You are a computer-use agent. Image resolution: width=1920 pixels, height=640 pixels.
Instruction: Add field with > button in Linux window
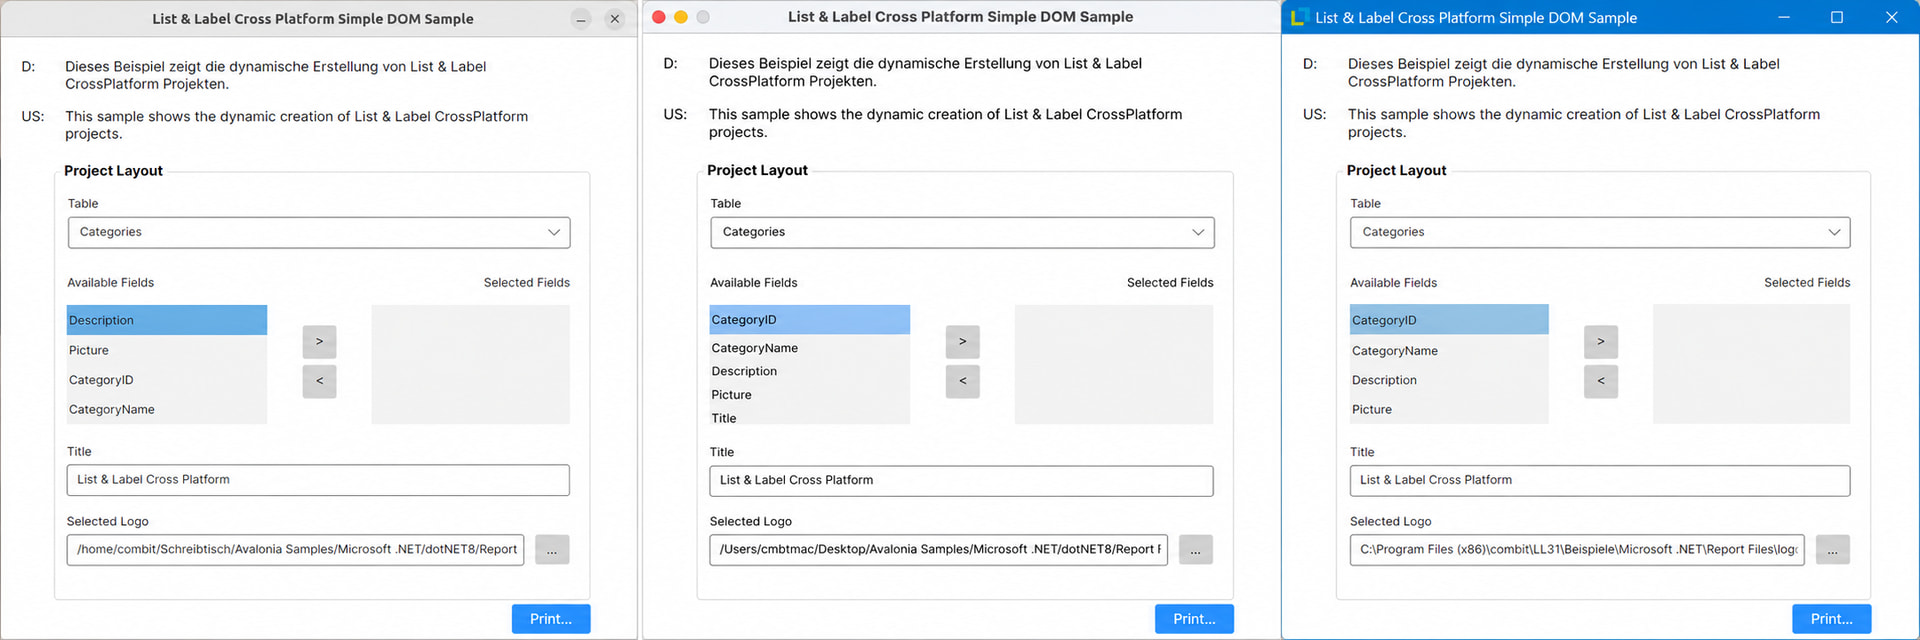319,342
